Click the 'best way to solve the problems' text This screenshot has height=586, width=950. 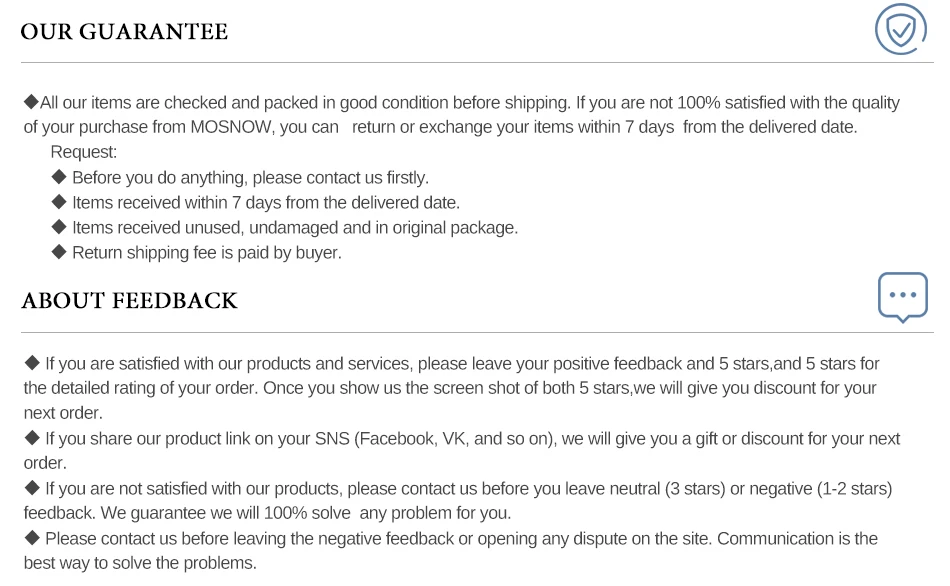(140, 563)
